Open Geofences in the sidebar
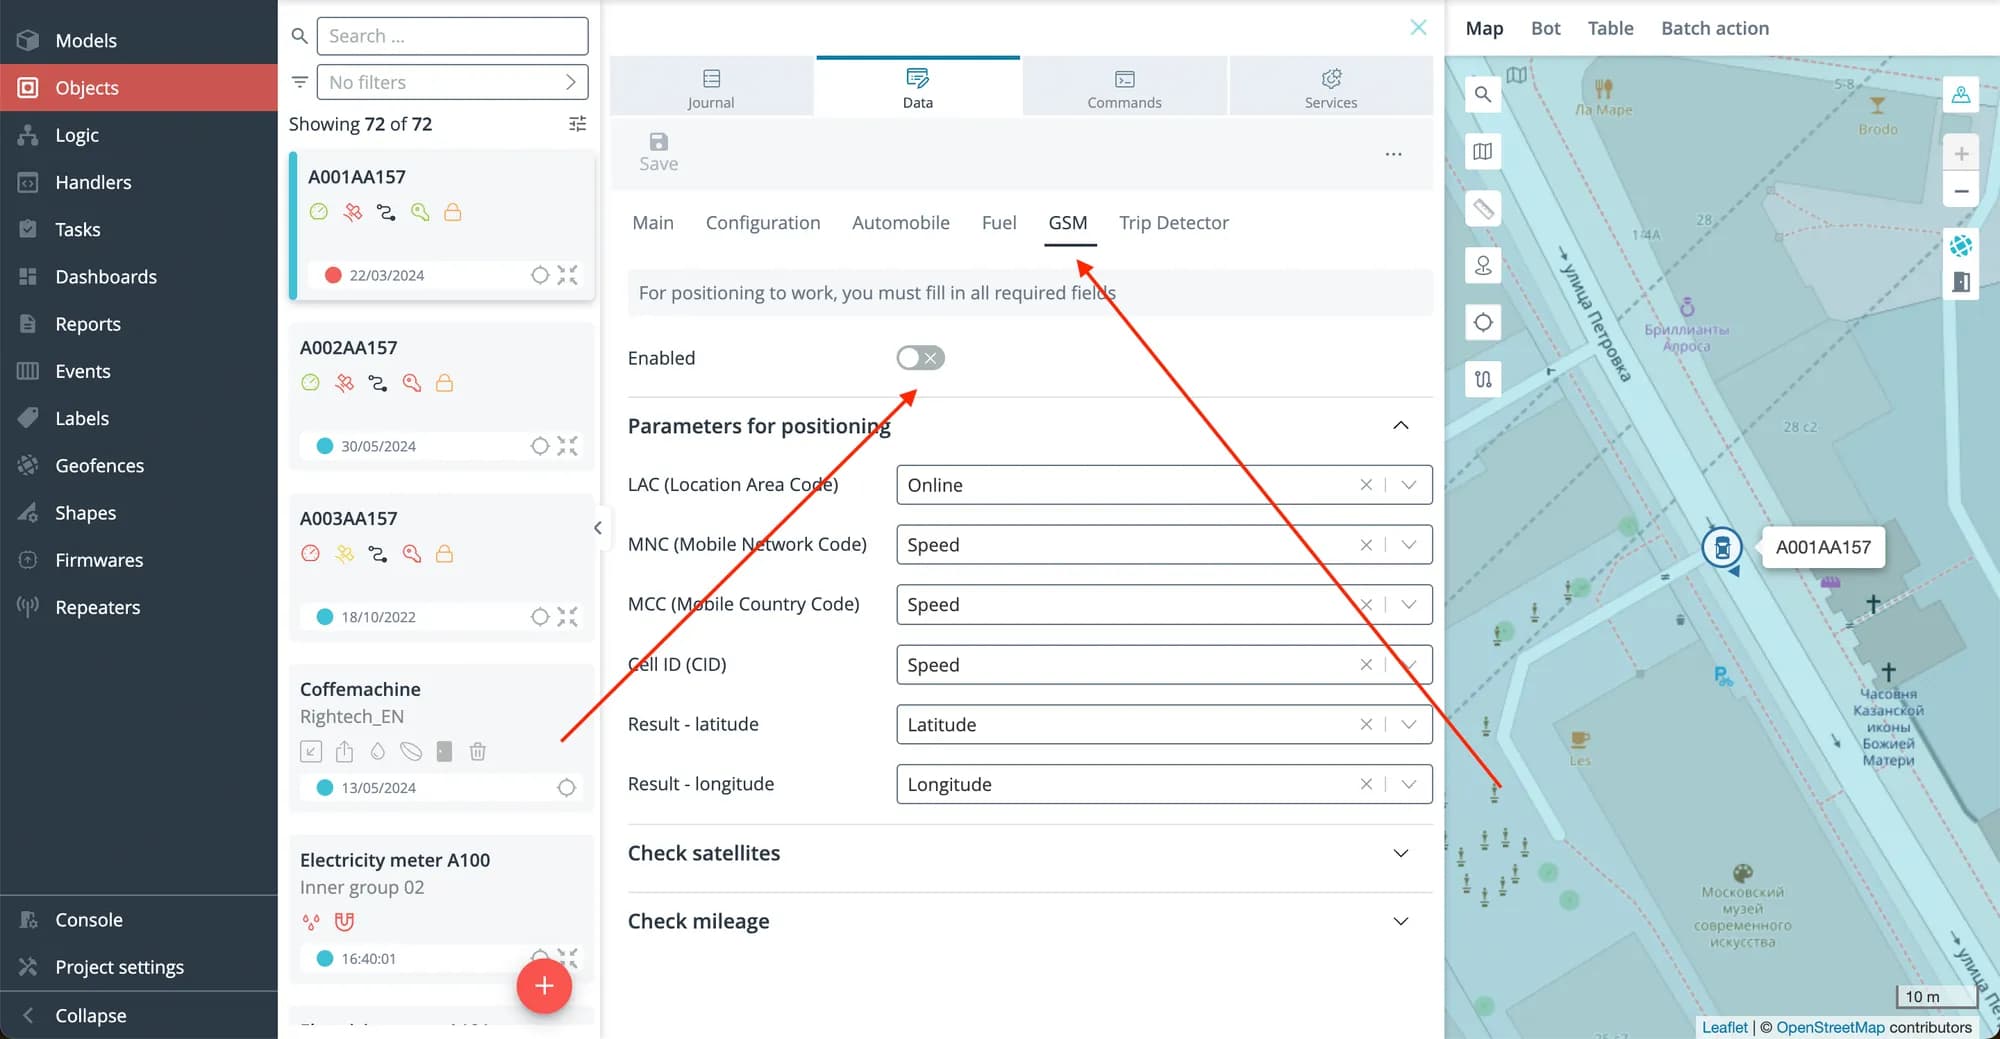 (99, 466)
